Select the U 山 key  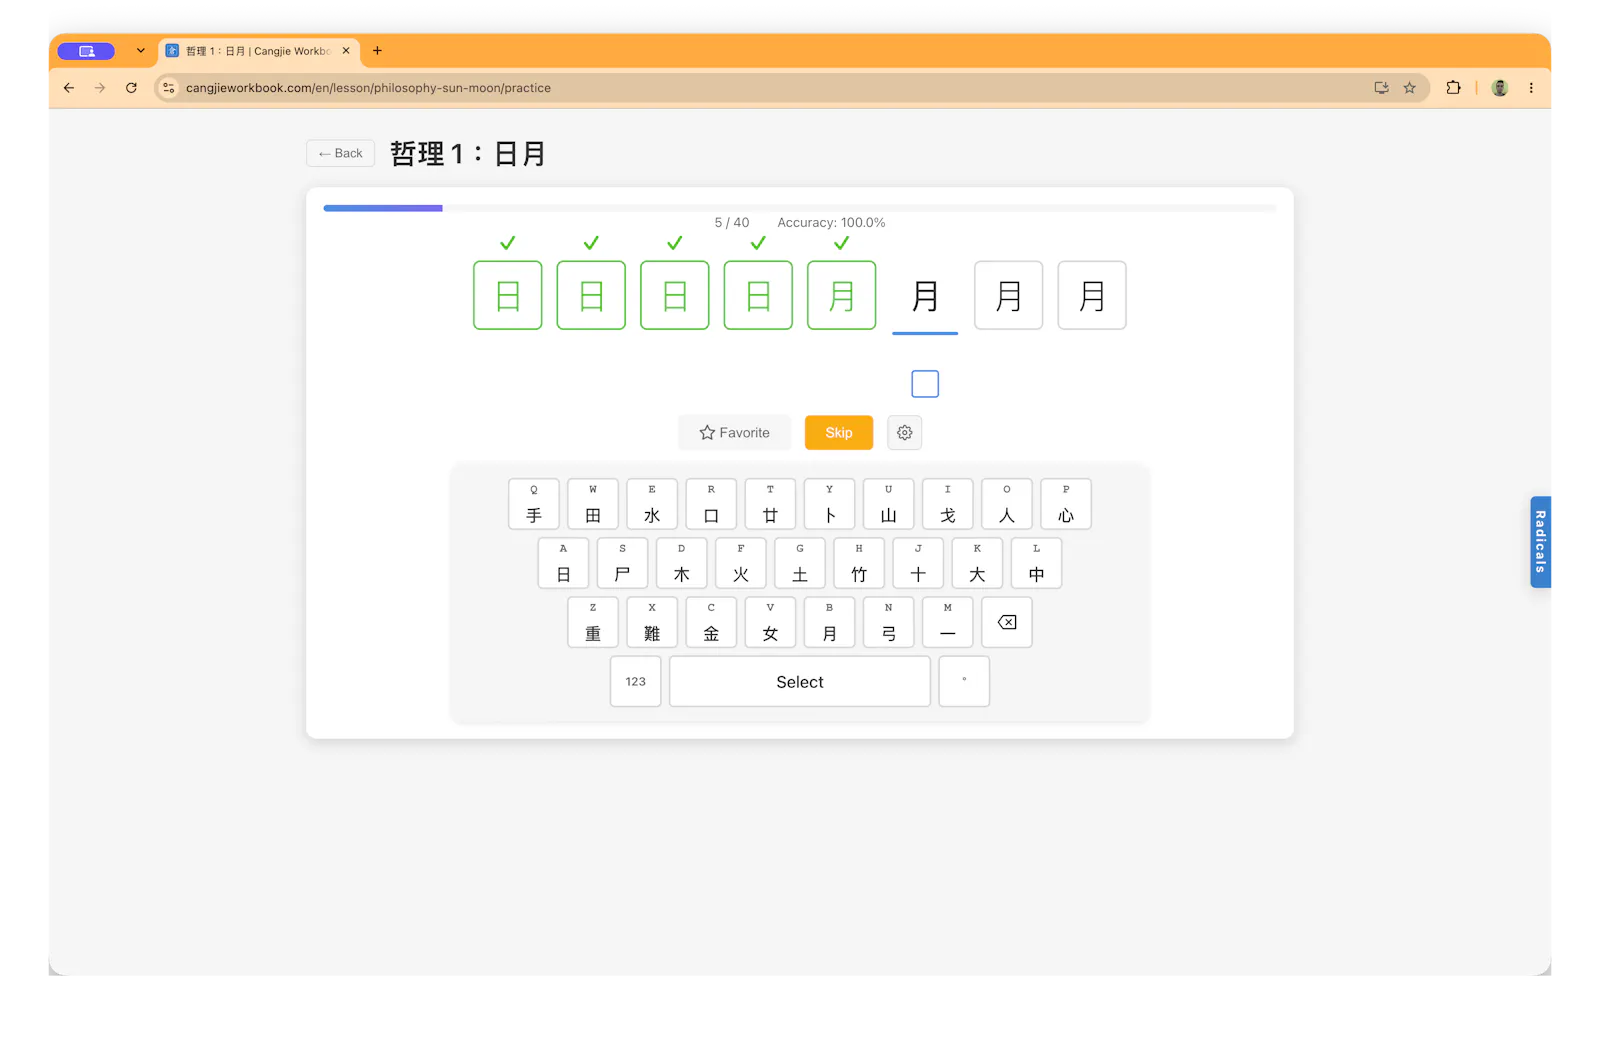click(888, 504)
